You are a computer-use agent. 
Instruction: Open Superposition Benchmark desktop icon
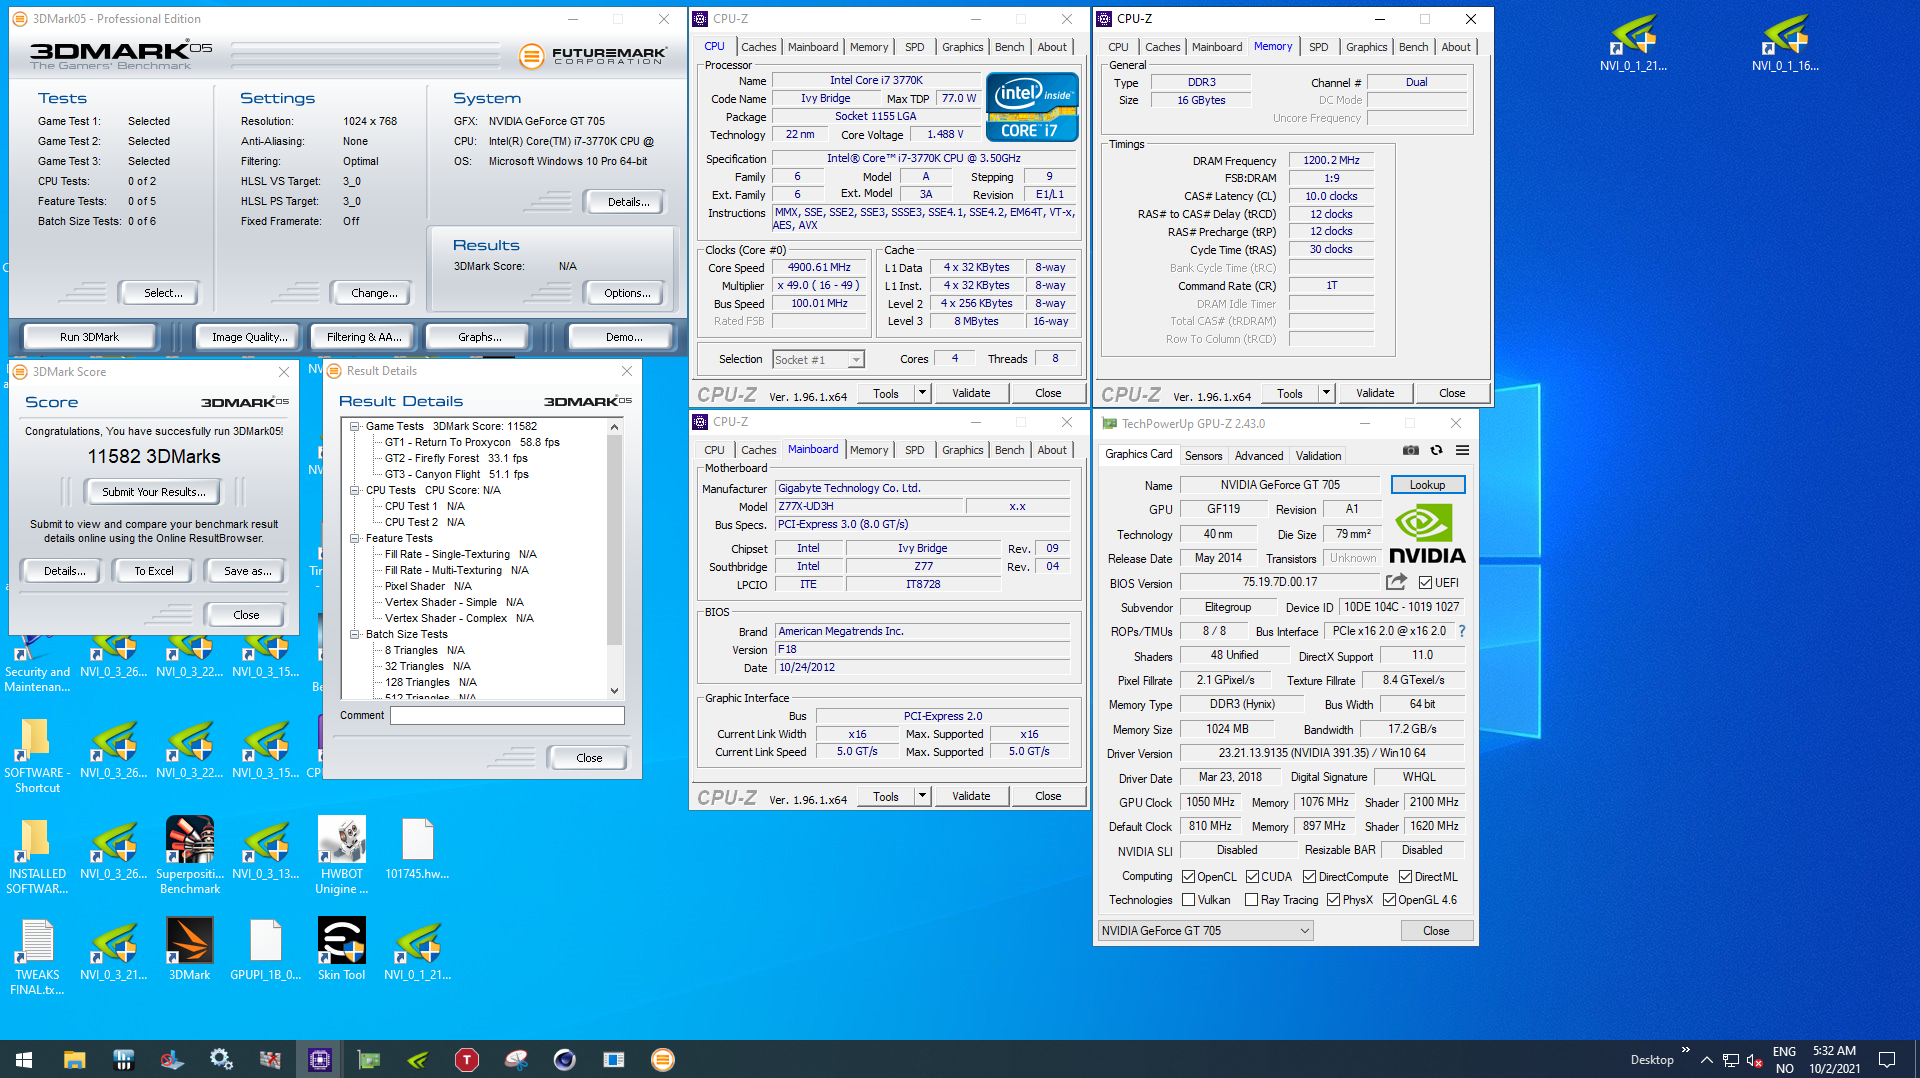(x=190, y=855)
